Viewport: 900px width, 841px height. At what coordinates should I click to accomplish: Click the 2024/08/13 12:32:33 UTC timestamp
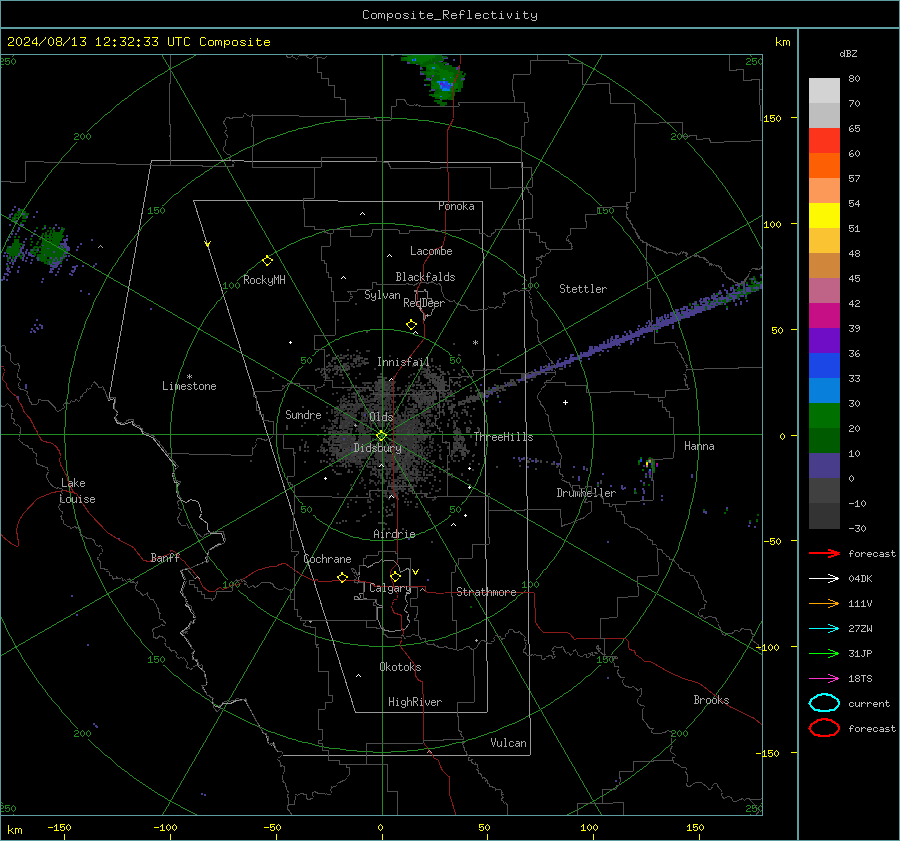138,42
